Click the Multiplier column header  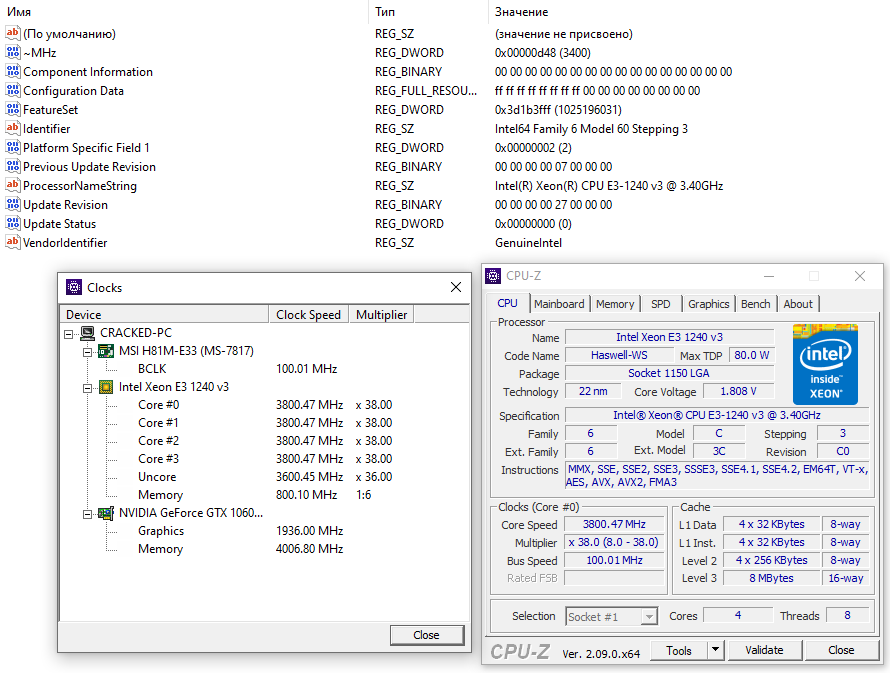pos(381,314)
